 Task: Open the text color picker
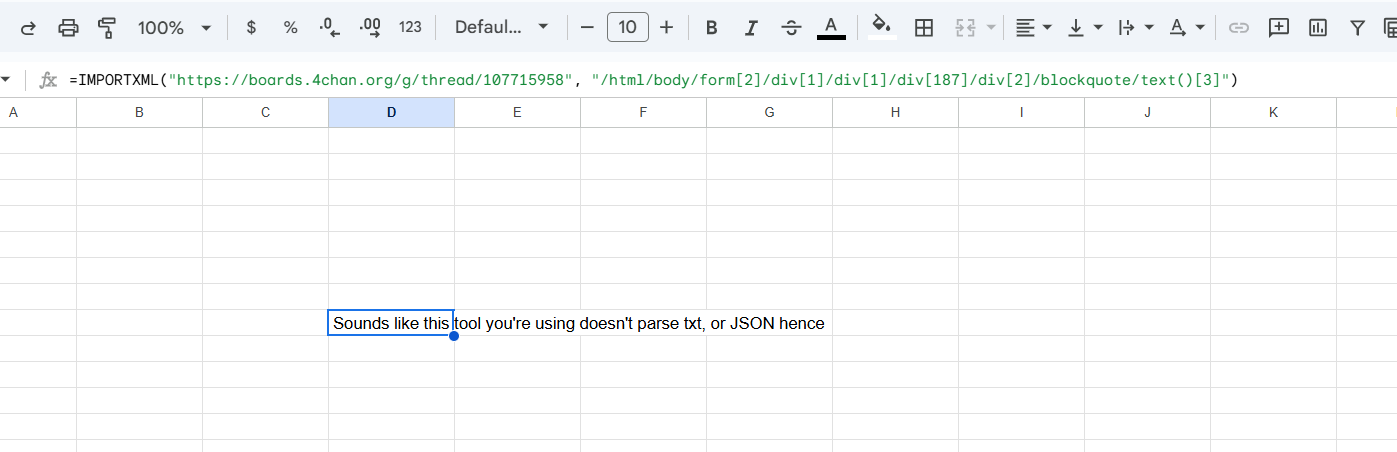pyautogui.click(x=831, y=27)
